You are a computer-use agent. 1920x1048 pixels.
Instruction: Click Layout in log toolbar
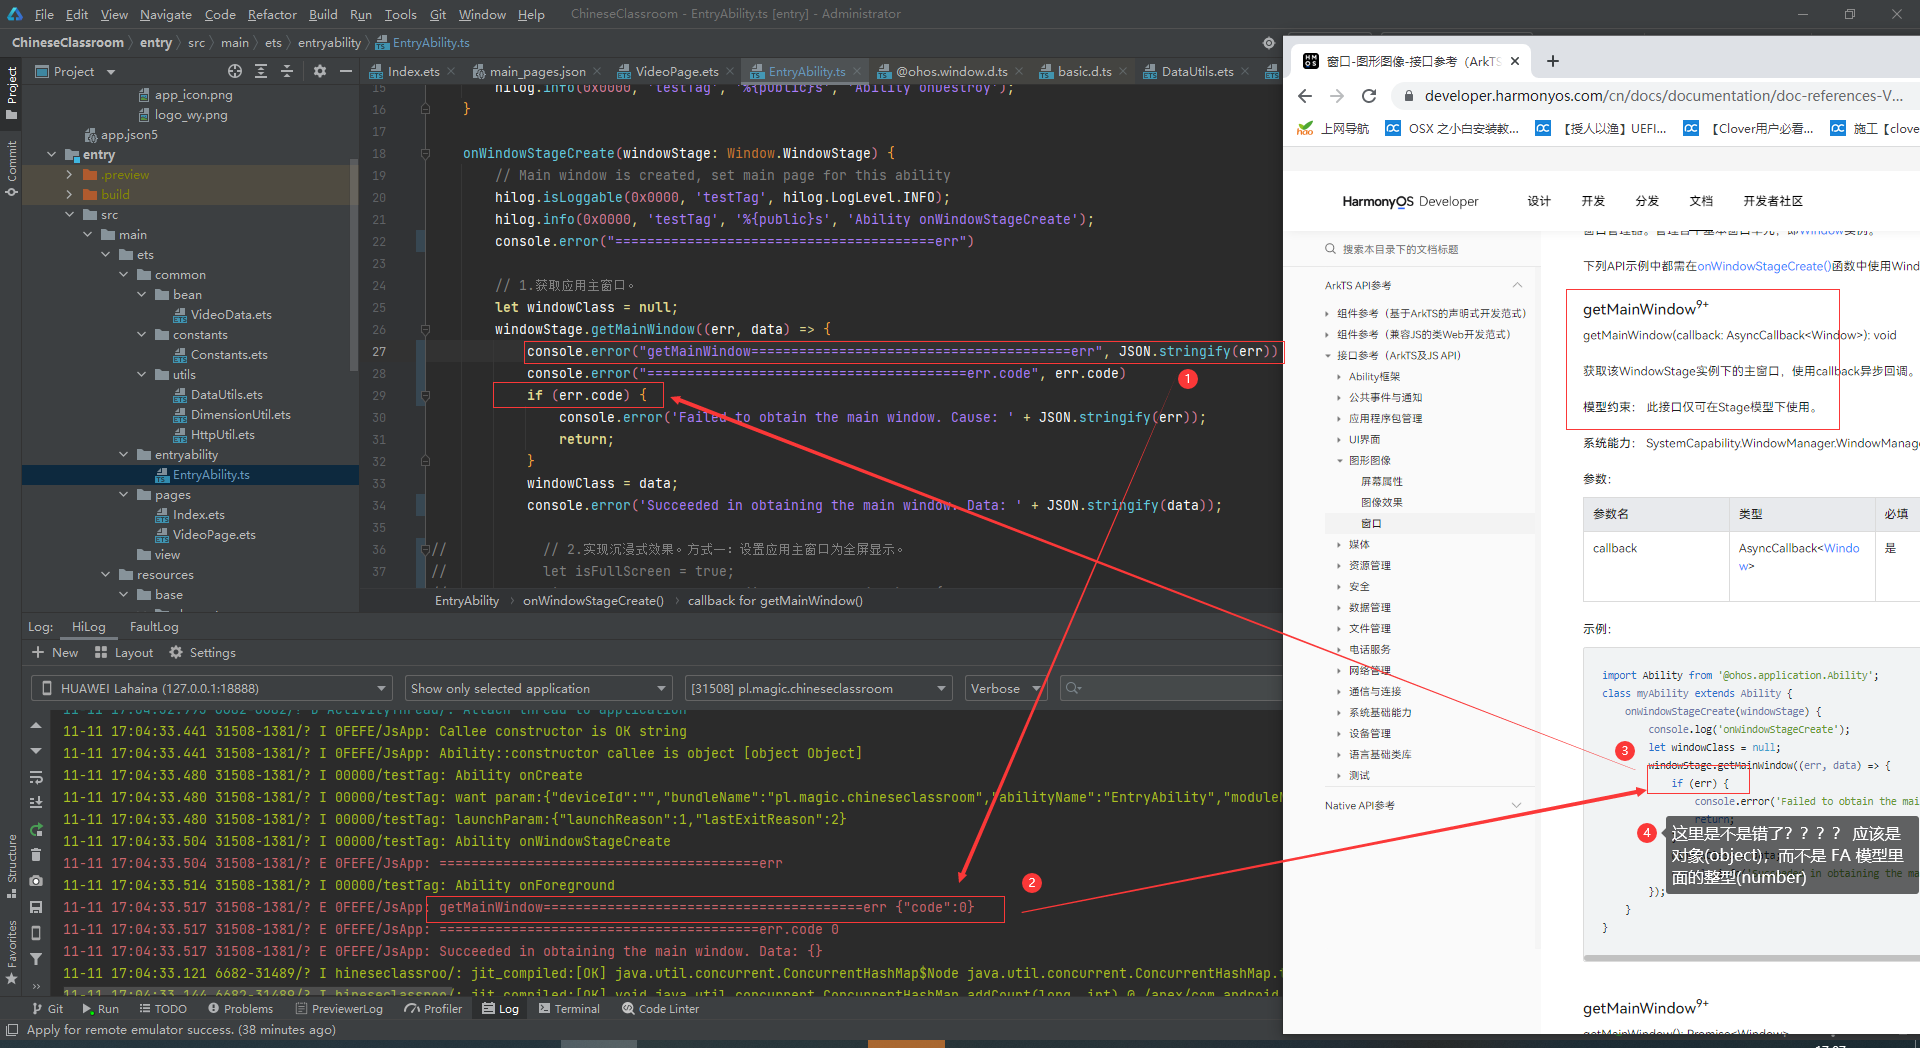124,652
